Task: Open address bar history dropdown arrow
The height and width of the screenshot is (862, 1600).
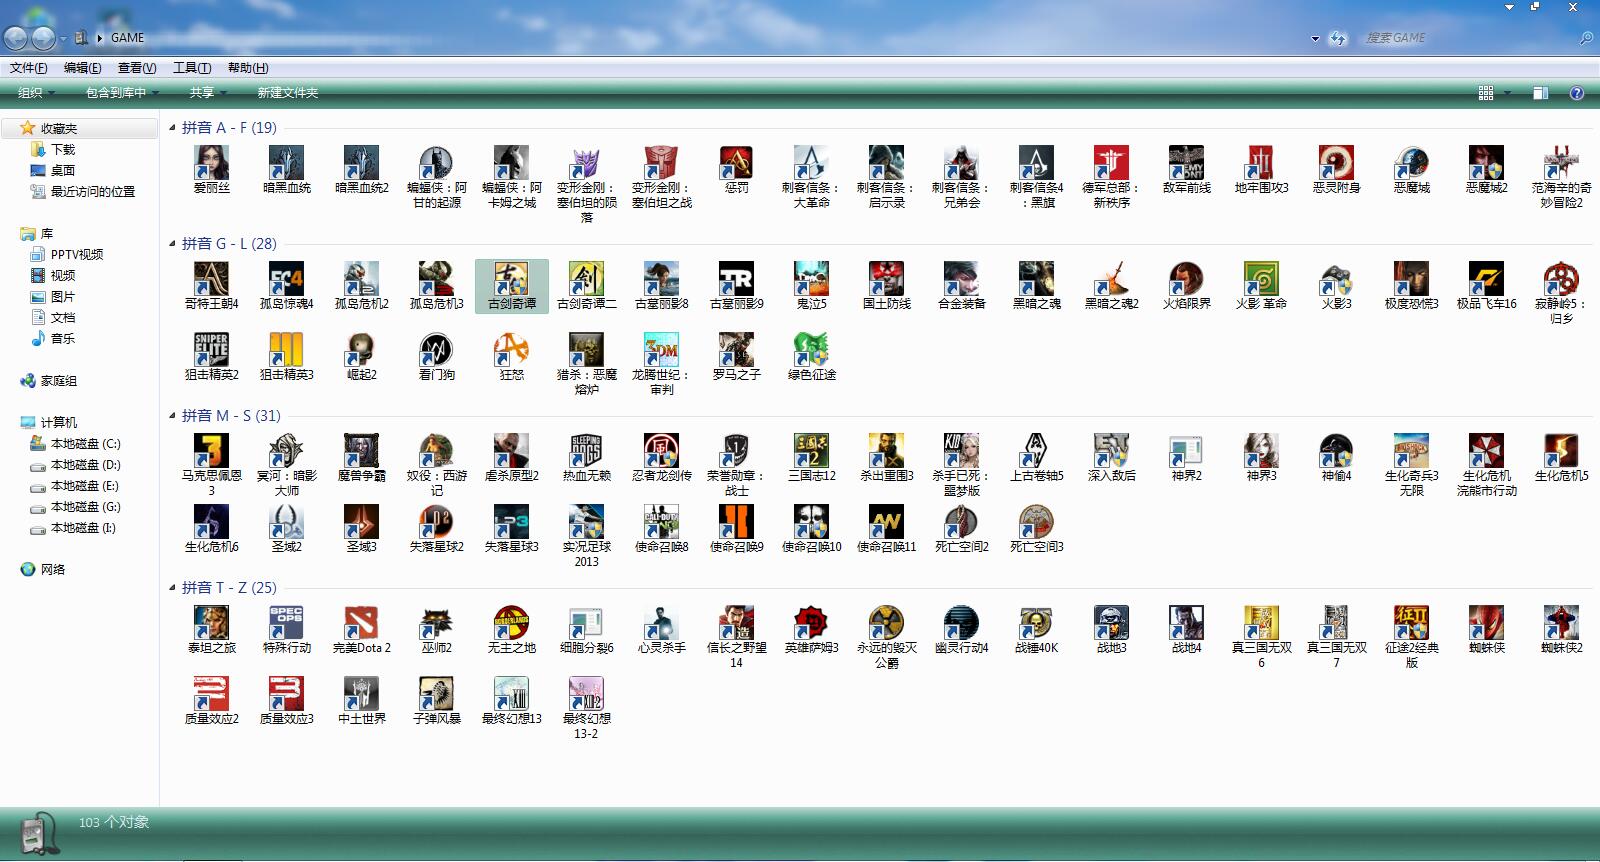Action: pos(1315,38)
